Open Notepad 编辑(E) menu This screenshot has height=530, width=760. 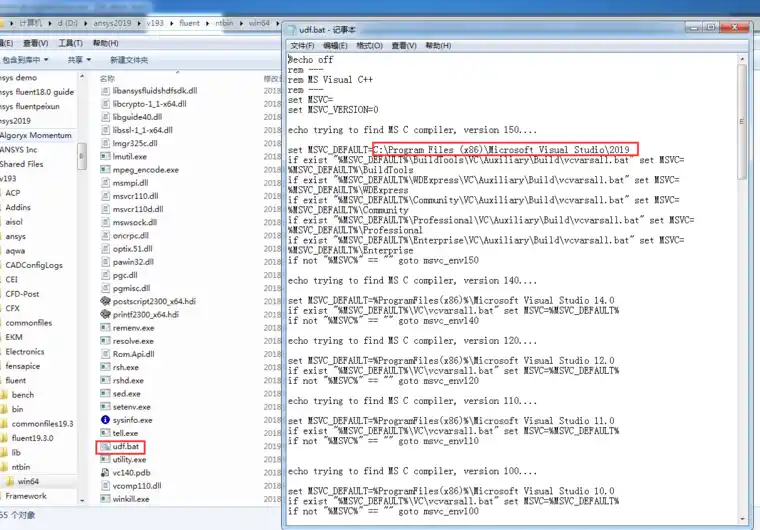(x=335, y=46)
